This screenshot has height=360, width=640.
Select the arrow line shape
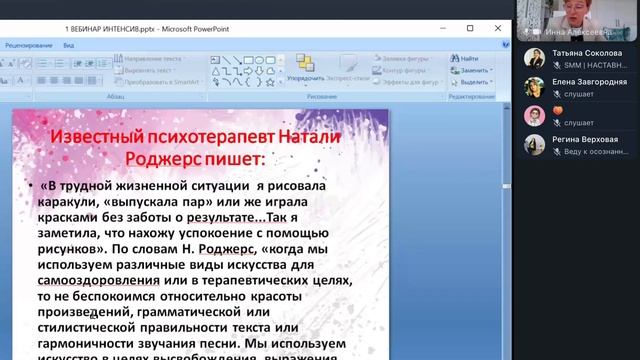237,60
